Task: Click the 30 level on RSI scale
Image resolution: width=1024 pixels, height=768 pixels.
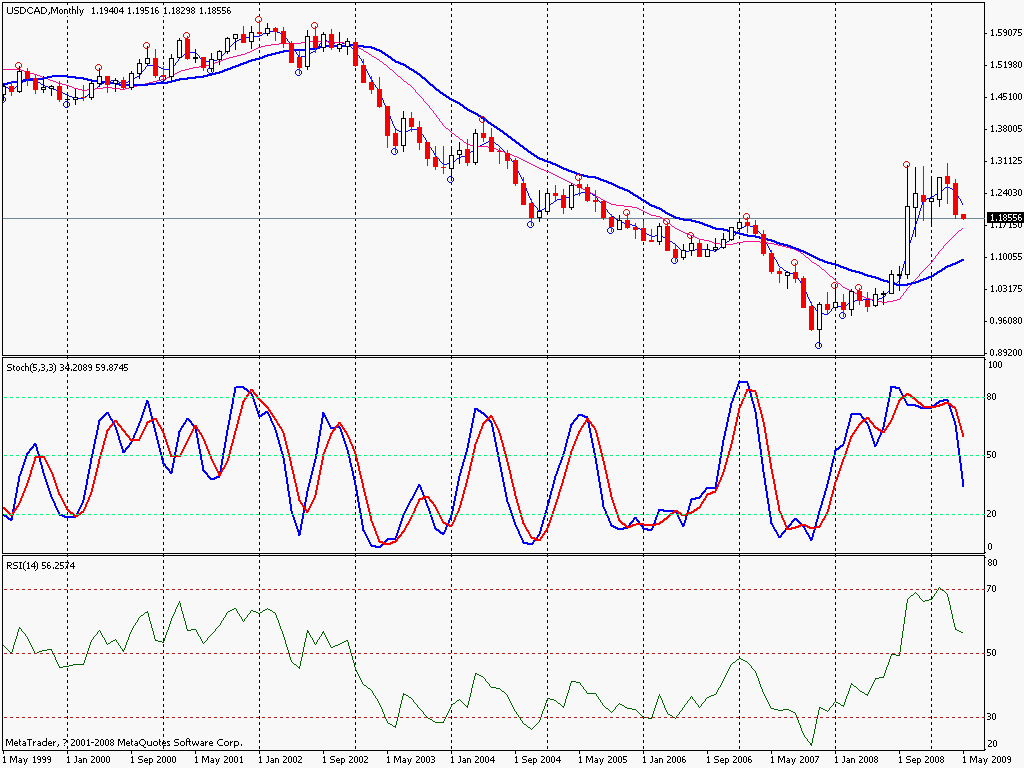Action: [x=992, y=717]
